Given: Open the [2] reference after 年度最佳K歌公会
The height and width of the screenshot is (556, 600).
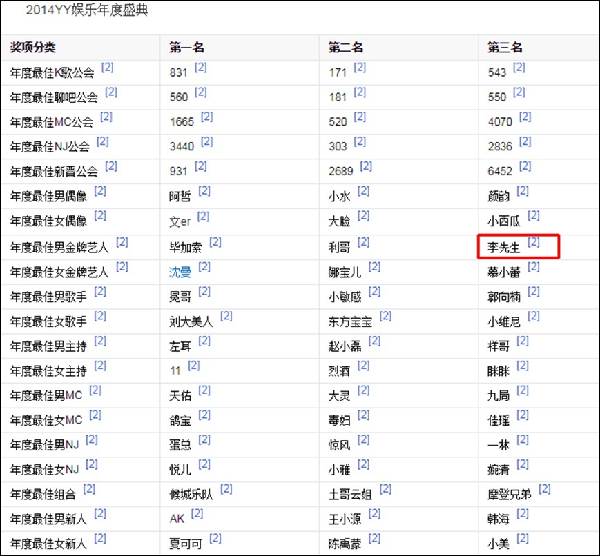Looking at the screenshot, I should point(107,67).
